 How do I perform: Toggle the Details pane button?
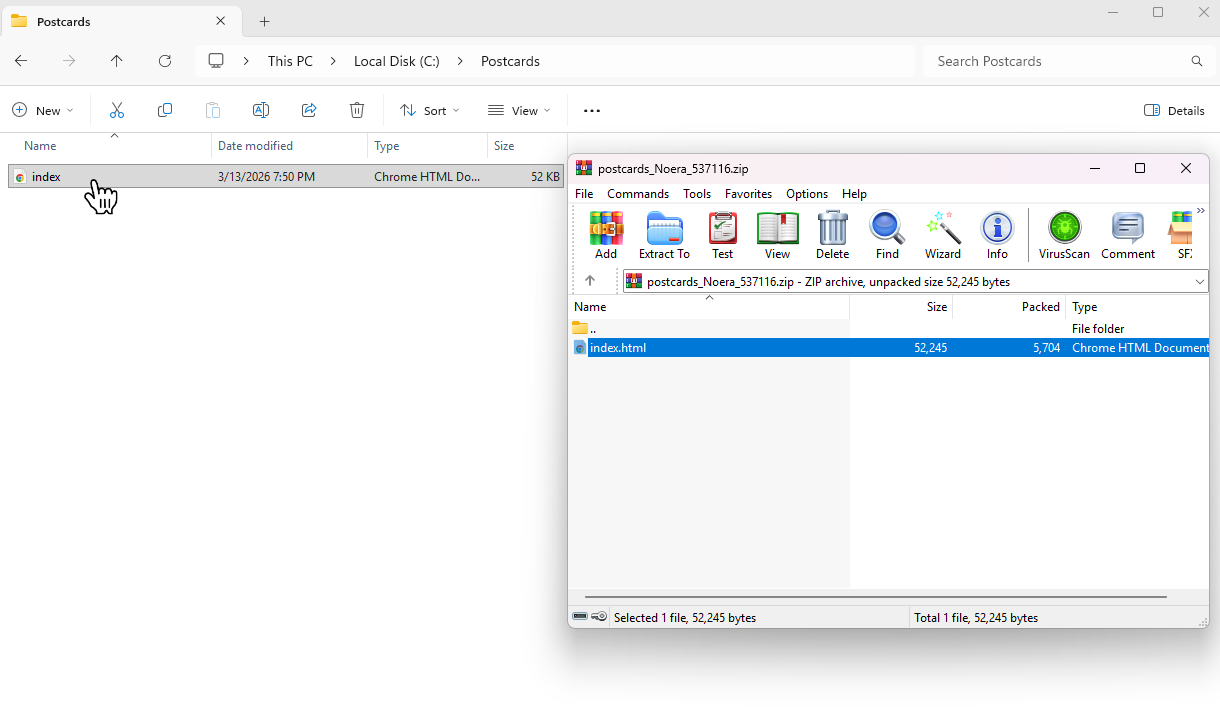1174,110
